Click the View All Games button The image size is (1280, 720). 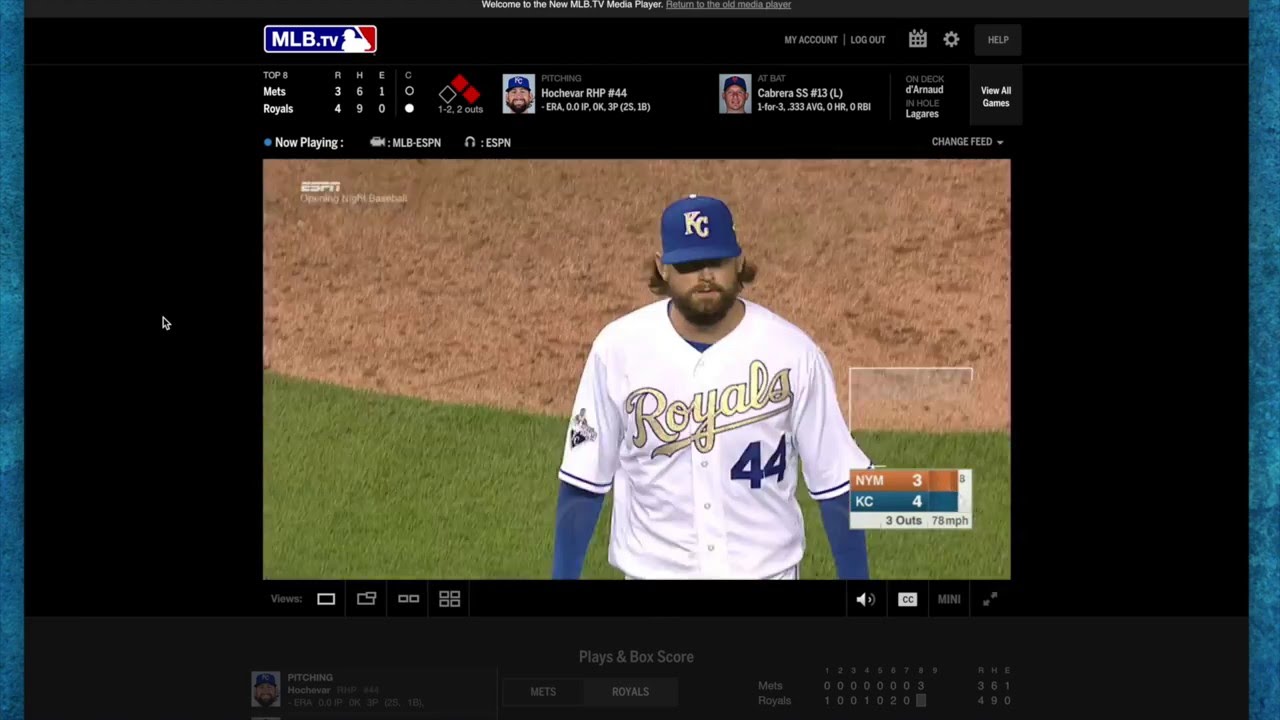pyautogui.click(x=995, y=97)
